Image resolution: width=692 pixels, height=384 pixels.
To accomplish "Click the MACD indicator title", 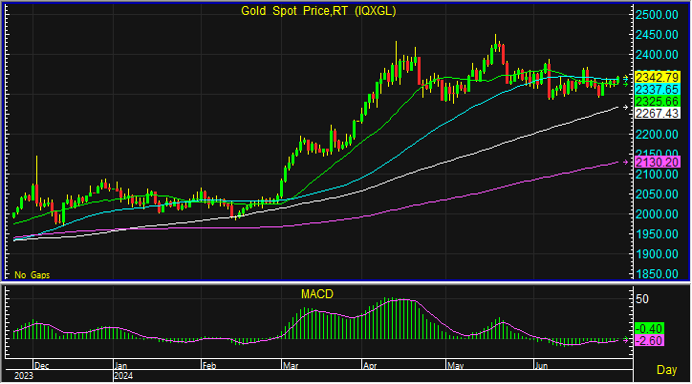I will tap(317, 294).
